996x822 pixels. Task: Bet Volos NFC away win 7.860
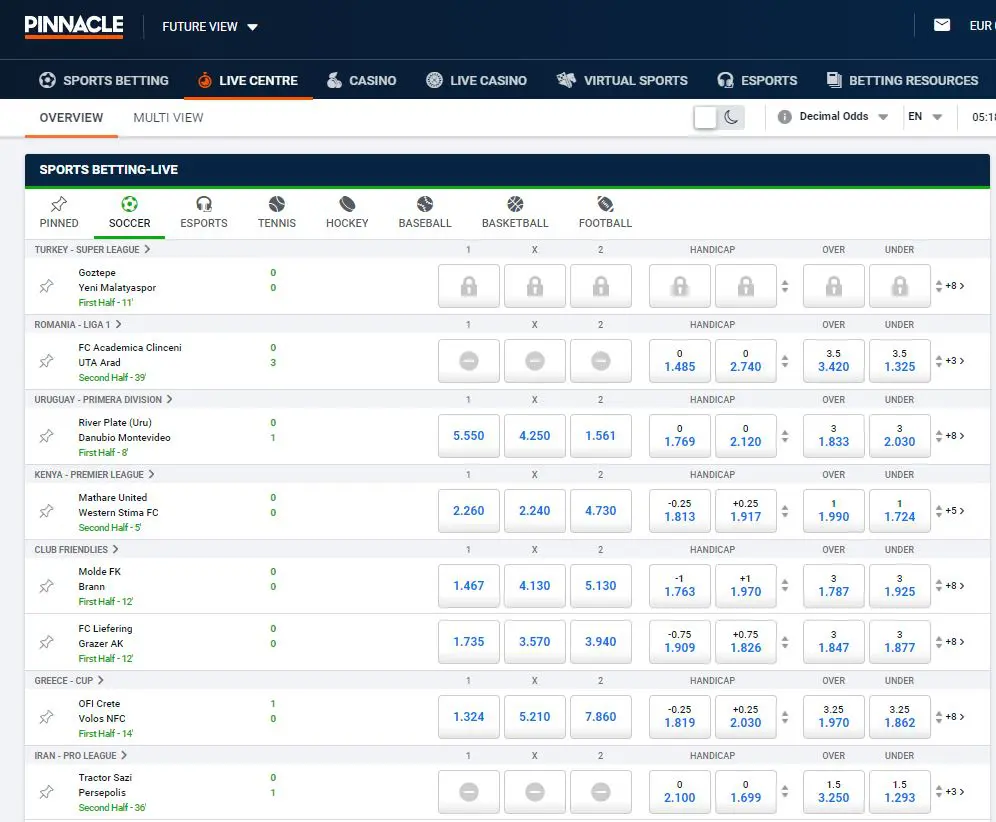601,717
